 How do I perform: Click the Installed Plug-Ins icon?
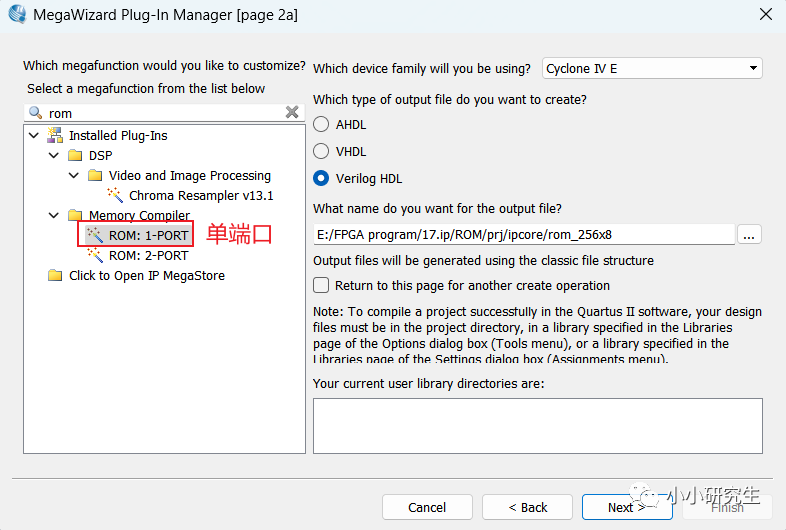pos(55,135)
